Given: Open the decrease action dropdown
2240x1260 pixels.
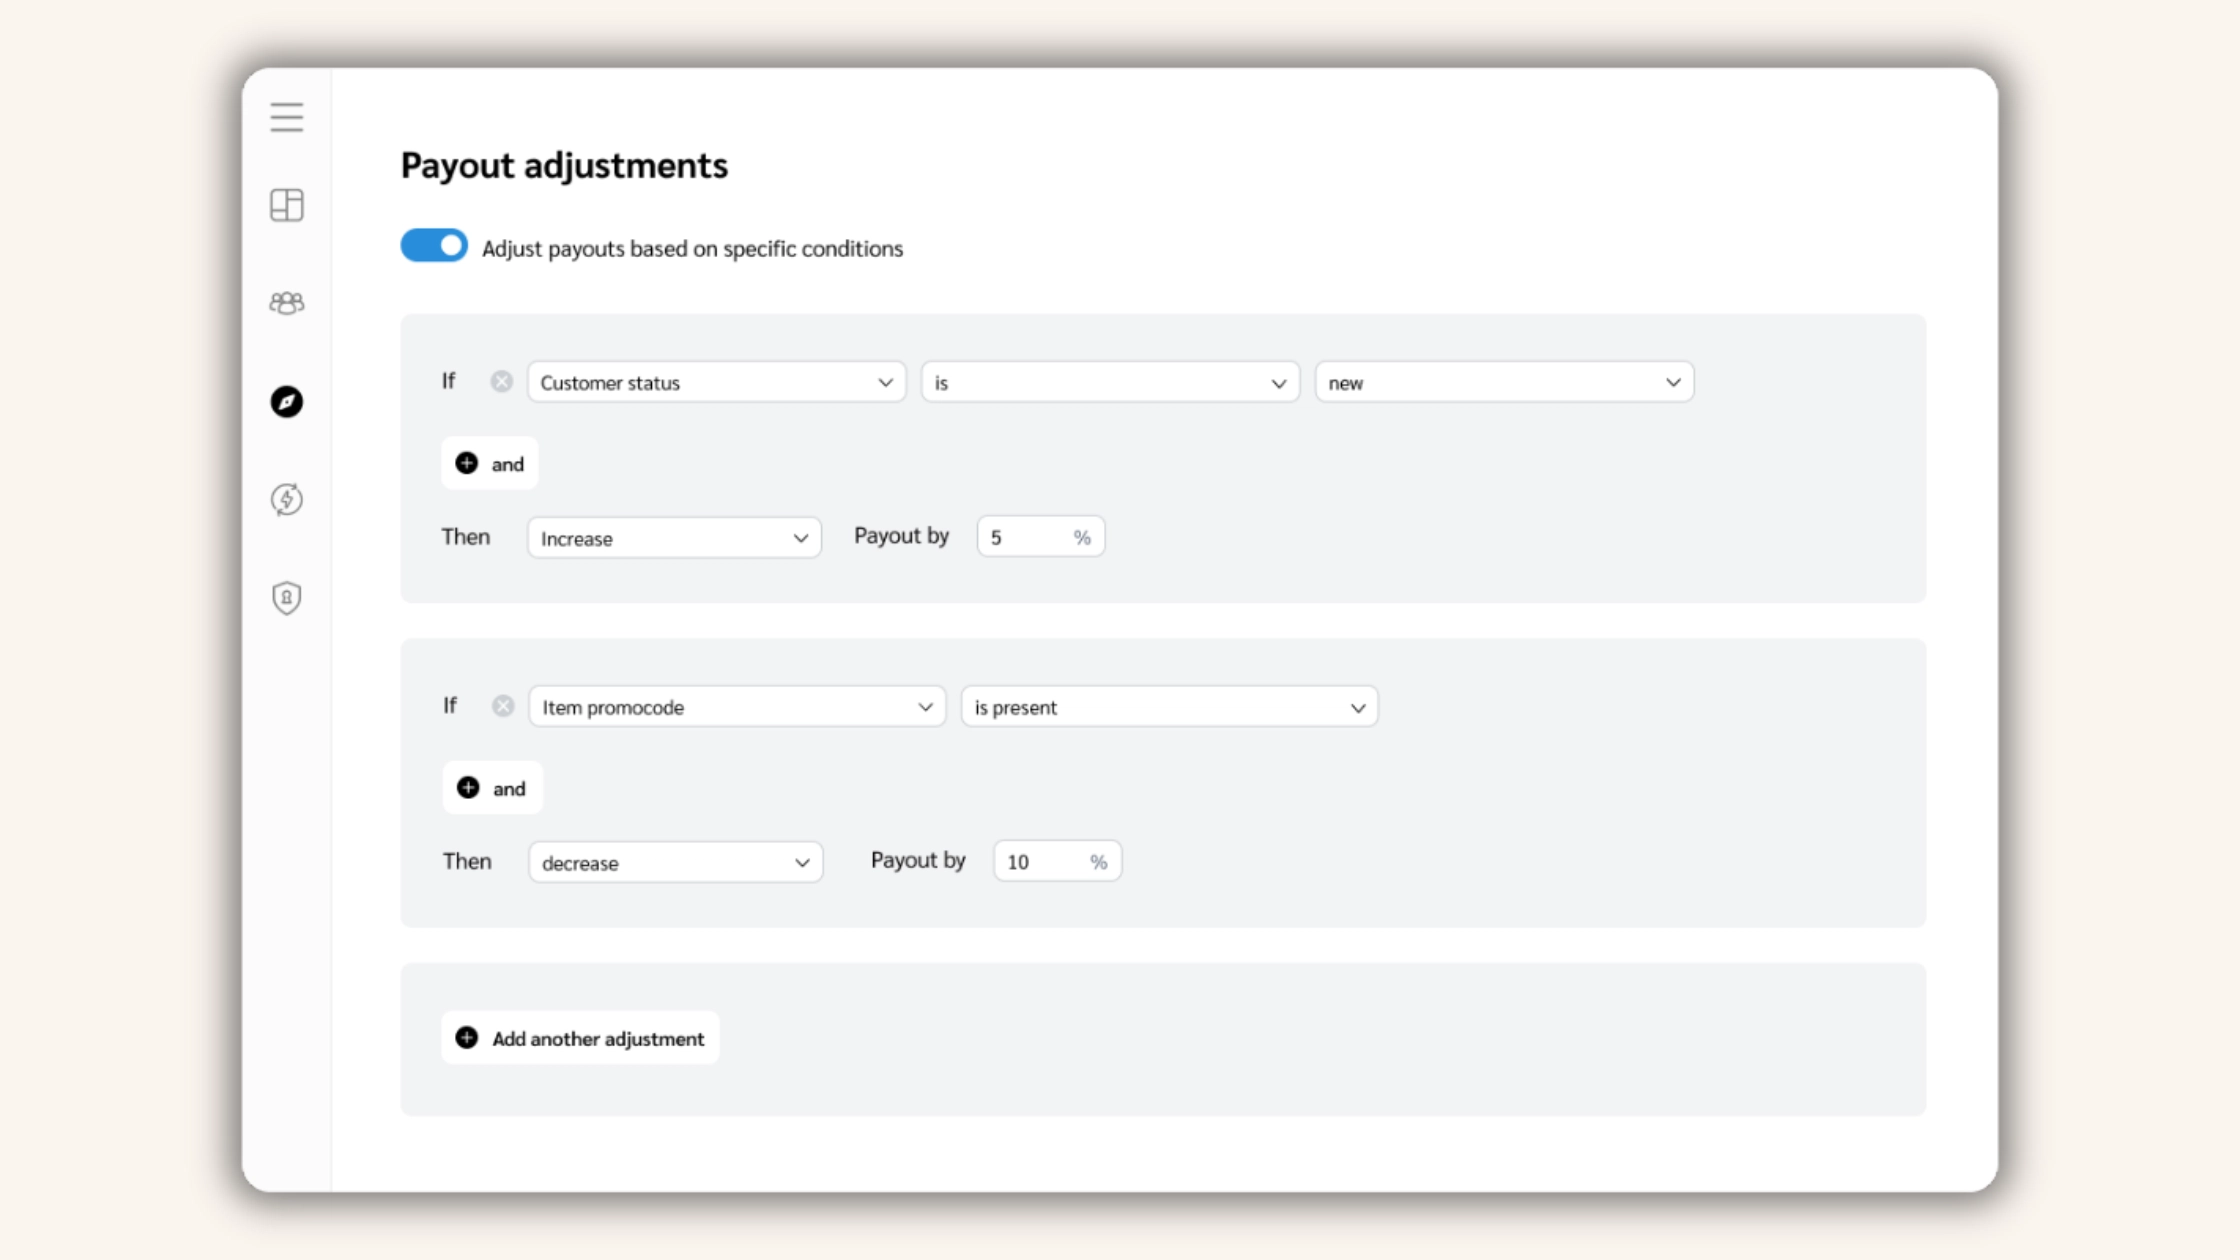Looking at the screenshot, I should tap(675, 862).
